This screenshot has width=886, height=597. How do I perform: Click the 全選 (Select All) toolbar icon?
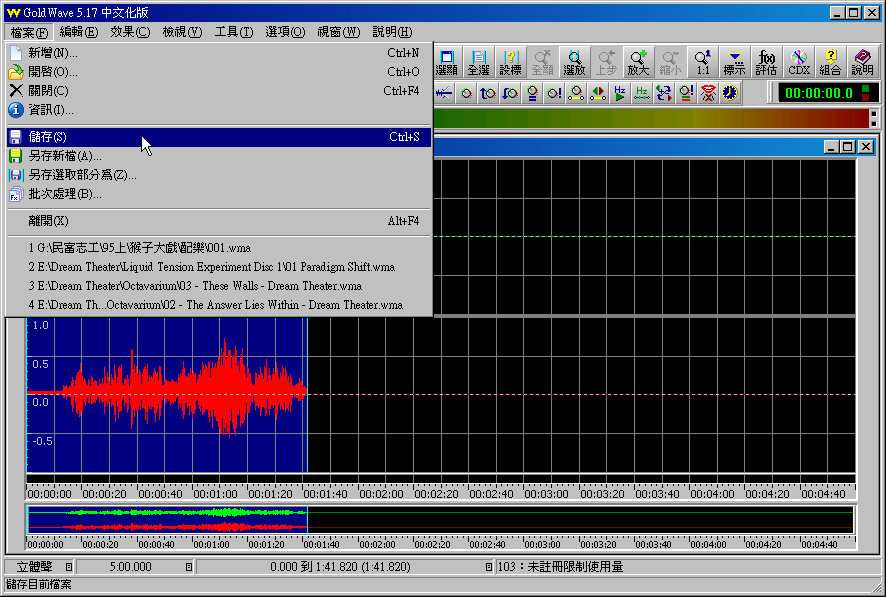coord(478,62)
